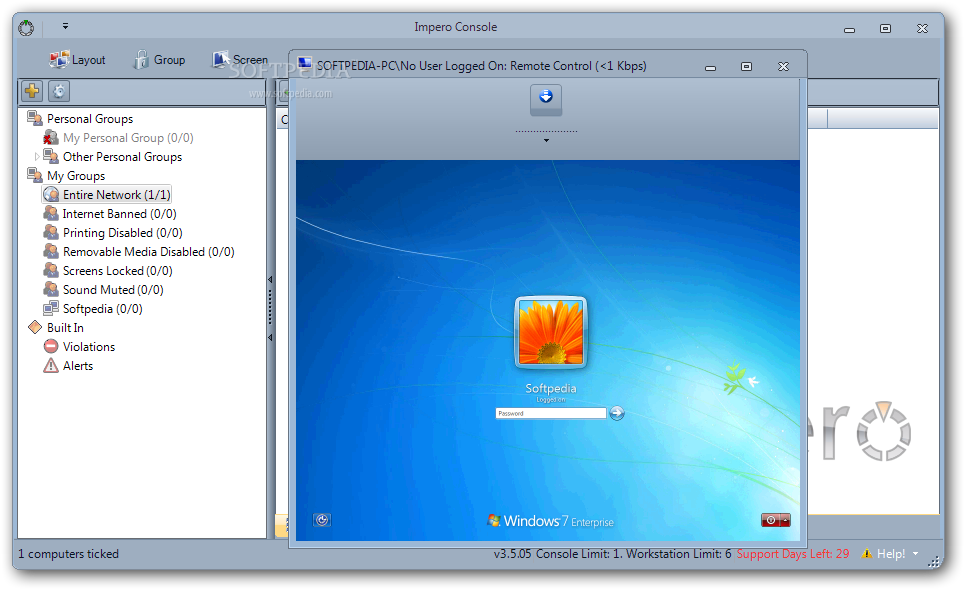965x590 pixels.
Task: Expand Other Personal Groups node
Action: pos(36,157)
